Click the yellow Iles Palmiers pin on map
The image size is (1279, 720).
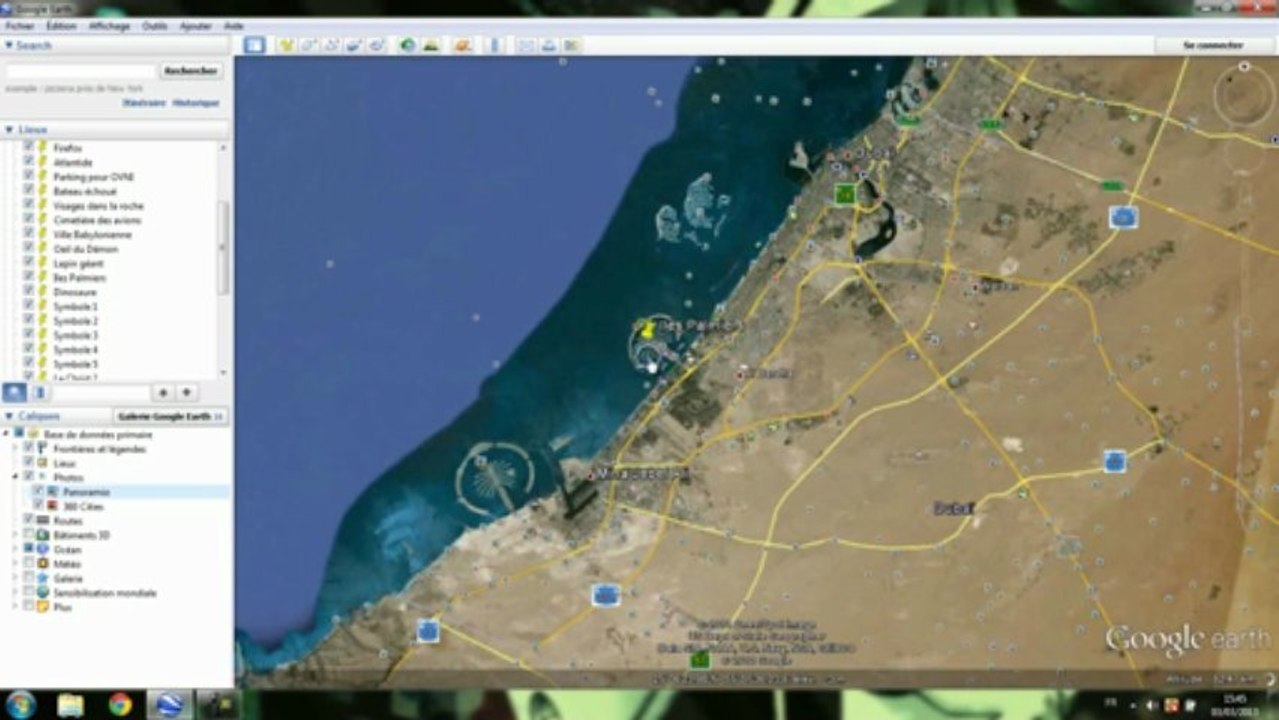tap(647, 327)
